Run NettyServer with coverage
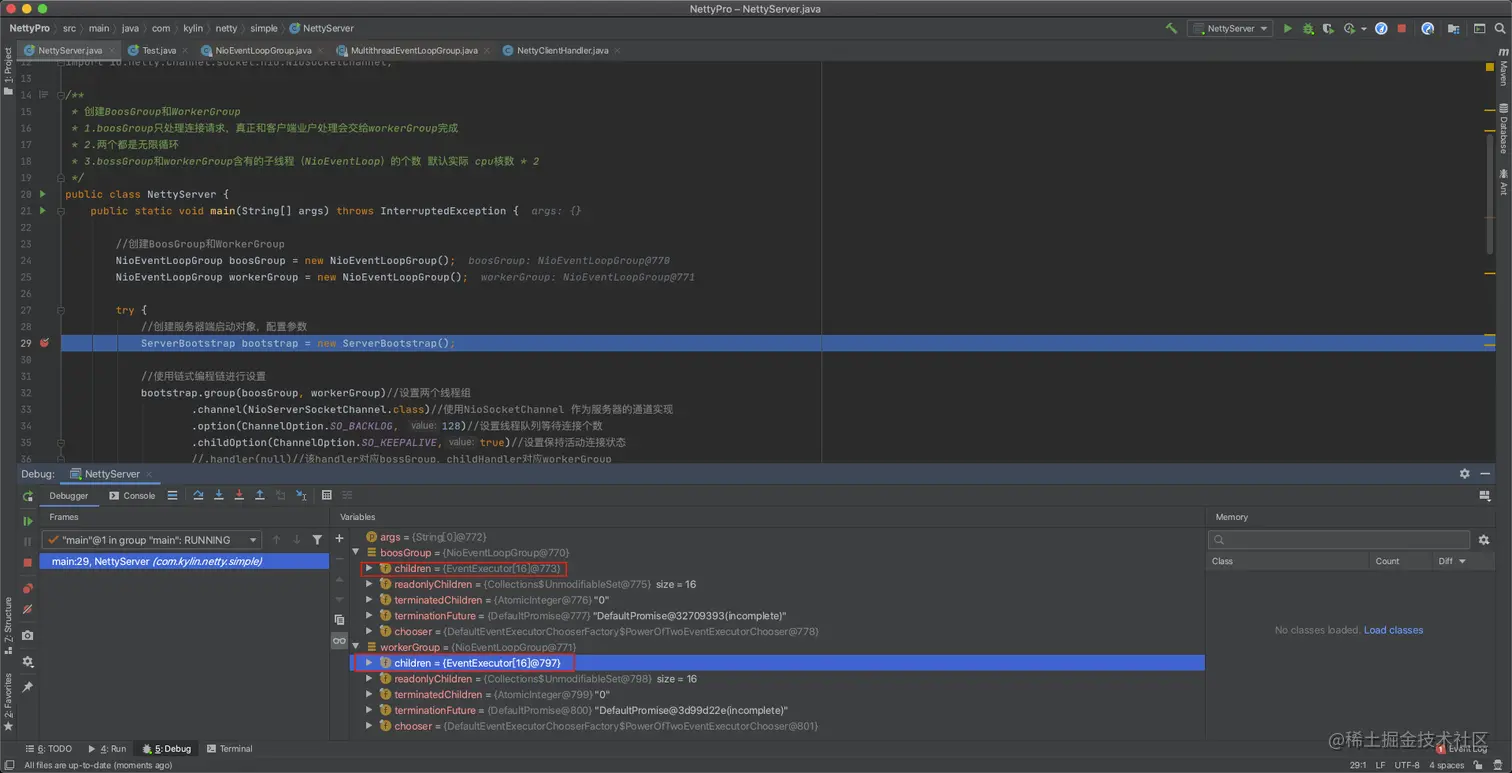This screenshot has width=1512, height=773. pyautogui.click(x=1328, y=28)
